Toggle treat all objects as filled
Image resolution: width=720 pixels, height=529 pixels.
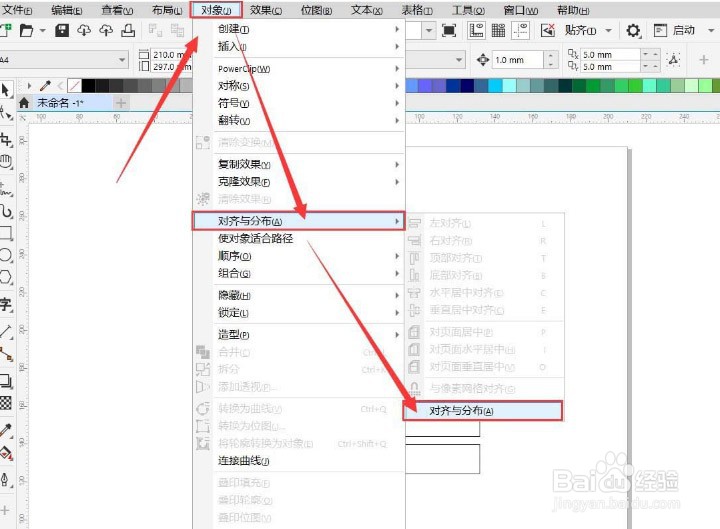click(673, 60)
